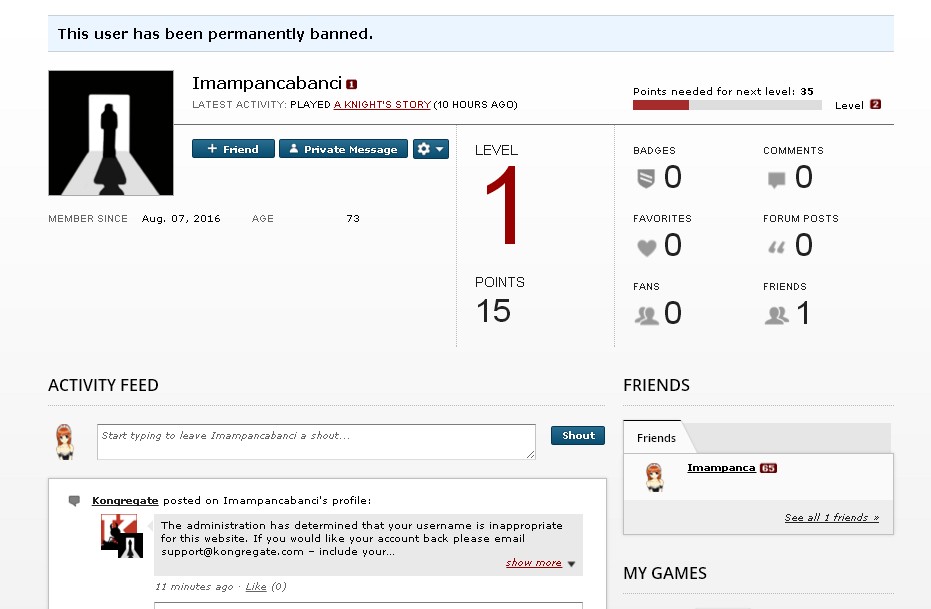This screenshot has height=609, width=931.
Task: Click the favorites heart icon
Action: [645, 247]
